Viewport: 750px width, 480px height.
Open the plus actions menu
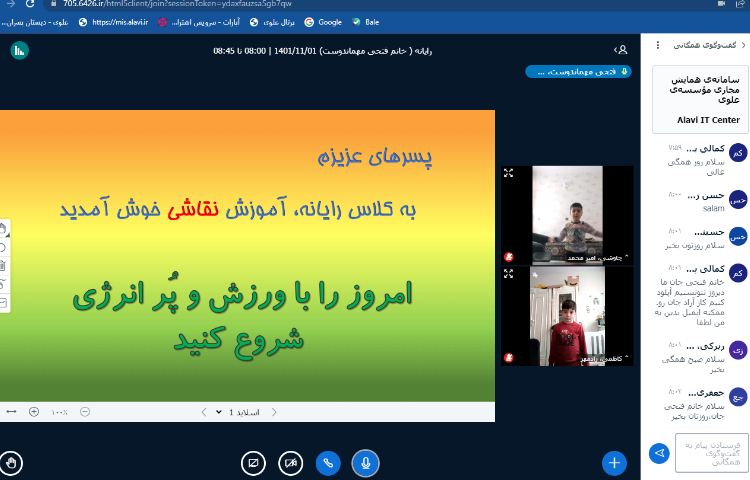point(615,462)
